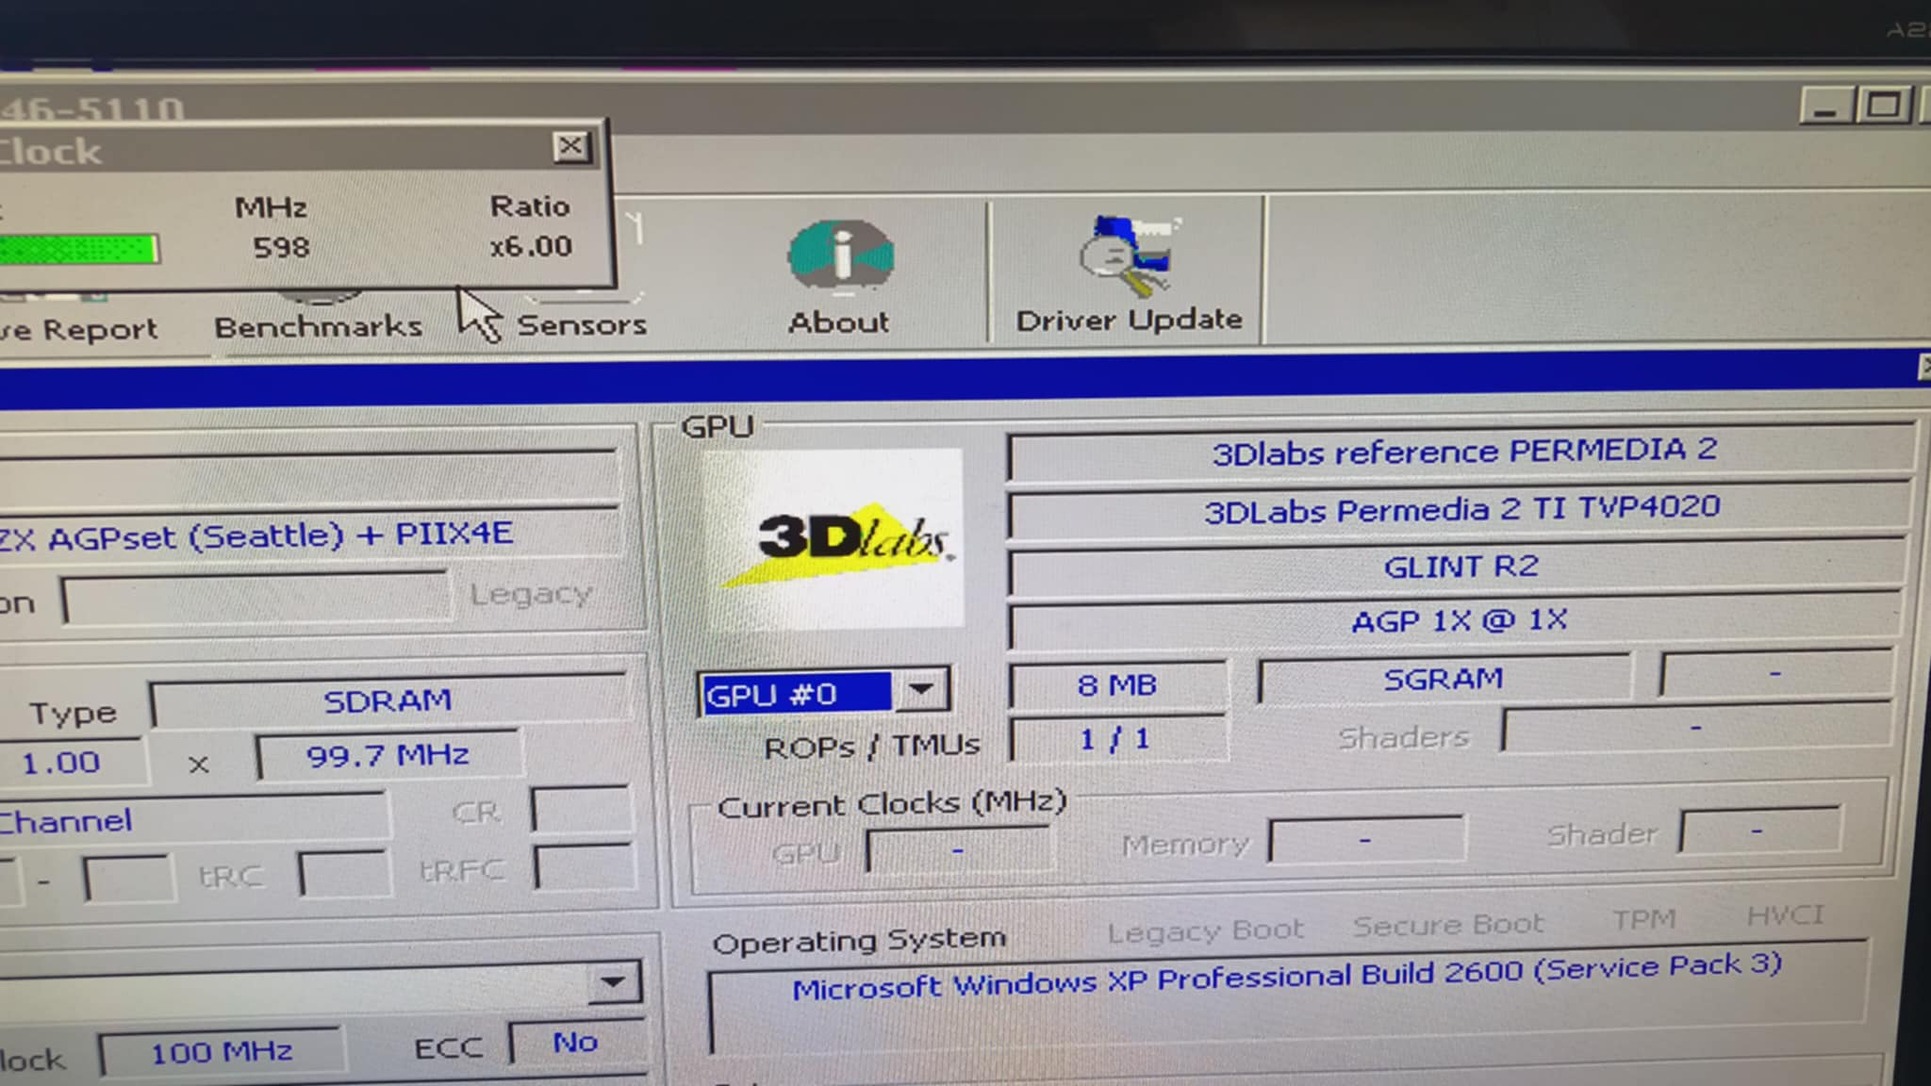Close the Clock popup window
The width and height of the screenshot is (1931, 1086).
[x=570, y=147]
